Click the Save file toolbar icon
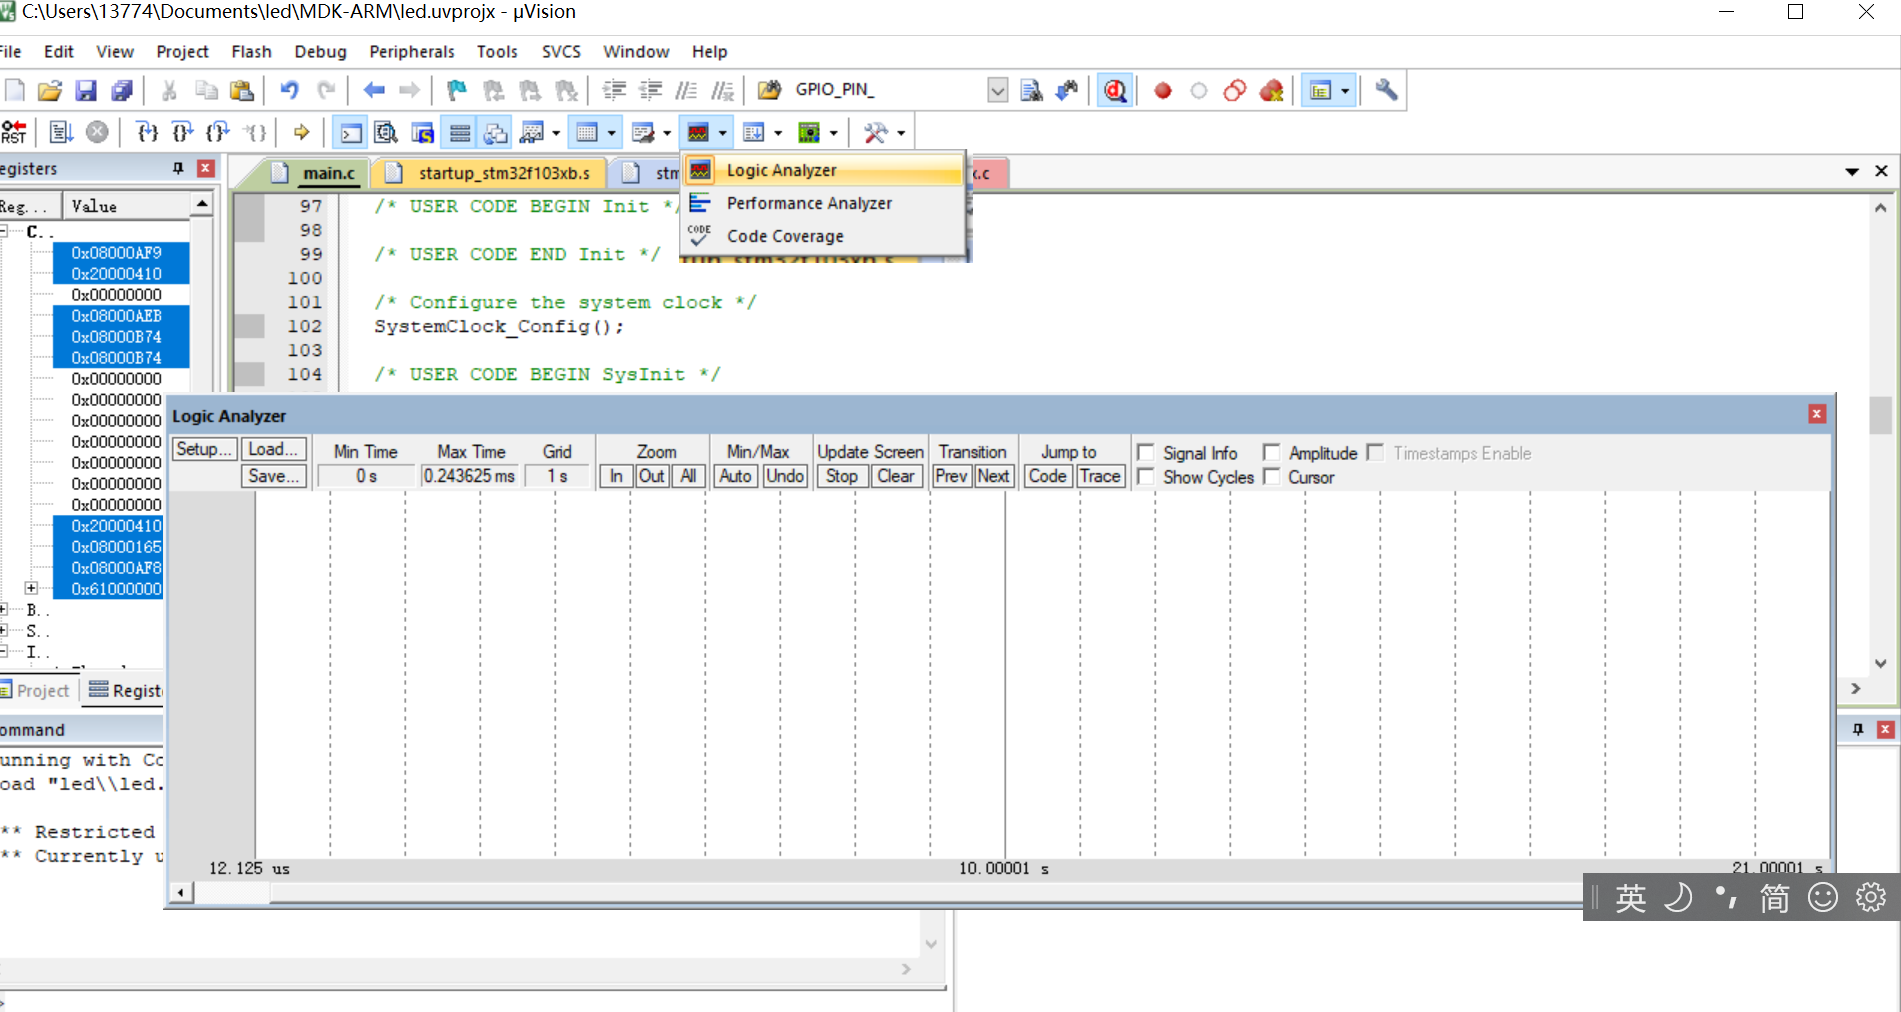Viewport: 1901px width, 1012px height. click(x=86, y=91)
